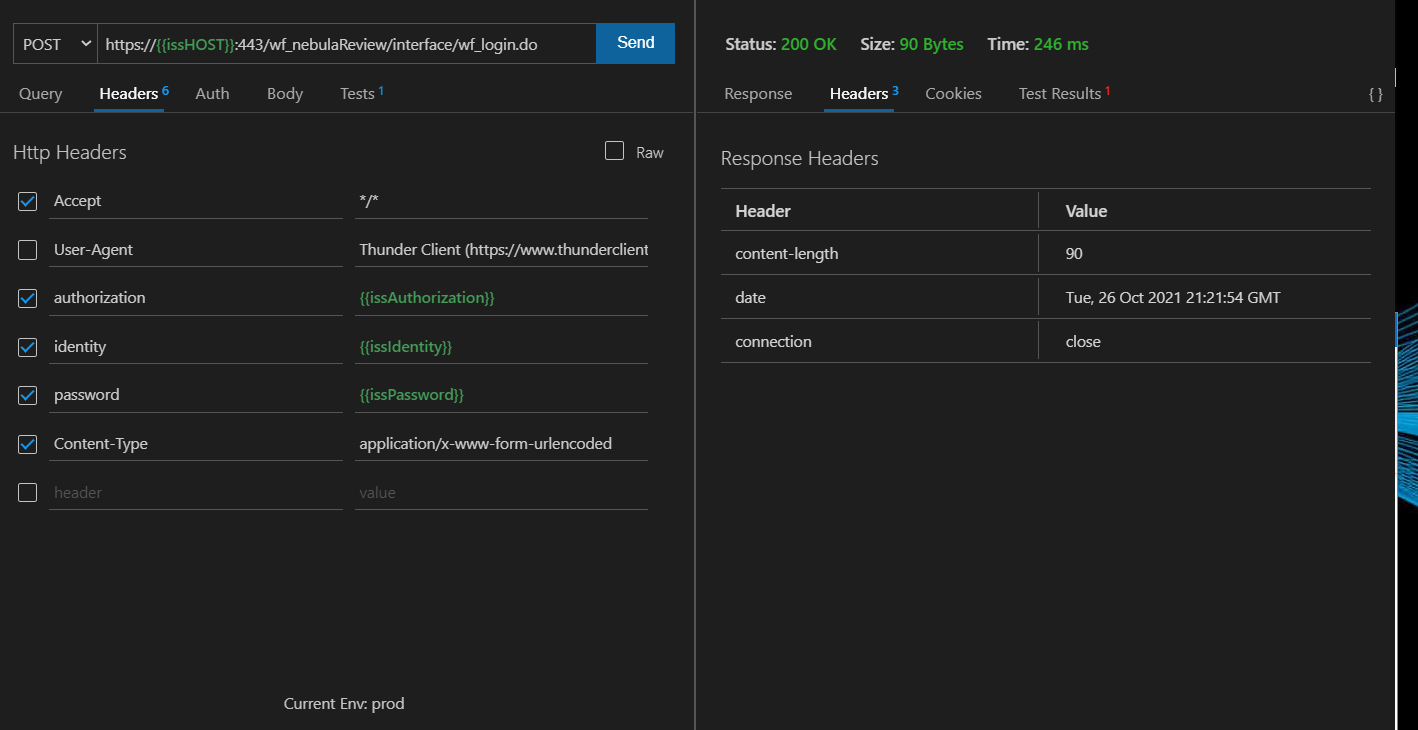Click the empty header name field

click(x=196, y=491)
